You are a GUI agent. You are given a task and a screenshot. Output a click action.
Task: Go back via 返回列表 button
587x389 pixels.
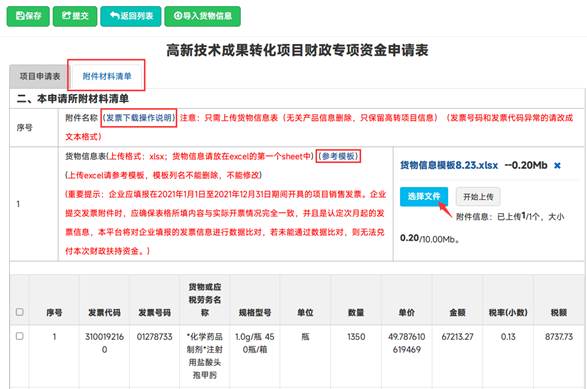[131, 16]
